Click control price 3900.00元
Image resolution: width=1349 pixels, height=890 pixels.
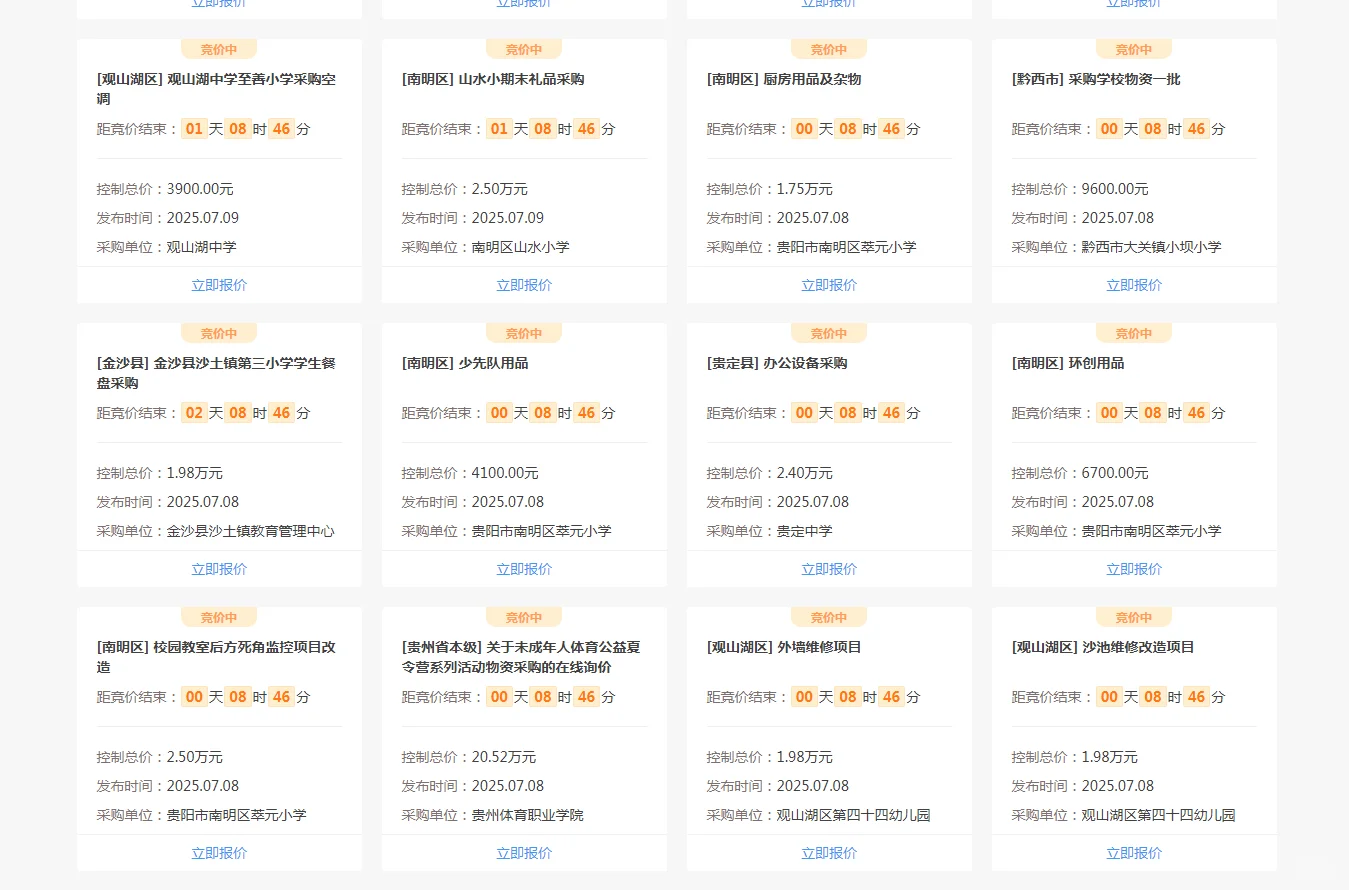tap(200, 189)
